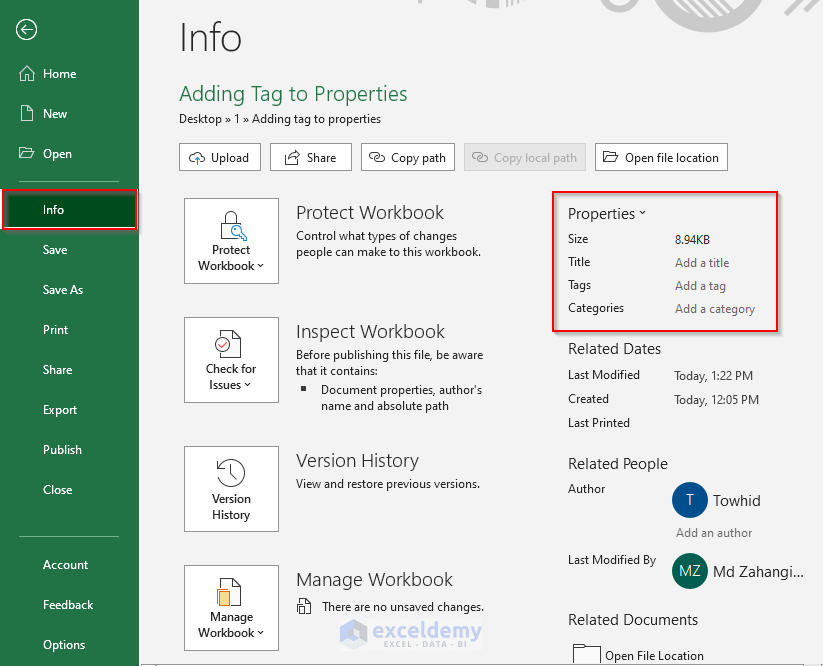This screenshot has width=823, height=666.
Task: Select Save As in the sidebar
Action: (63, 289)
